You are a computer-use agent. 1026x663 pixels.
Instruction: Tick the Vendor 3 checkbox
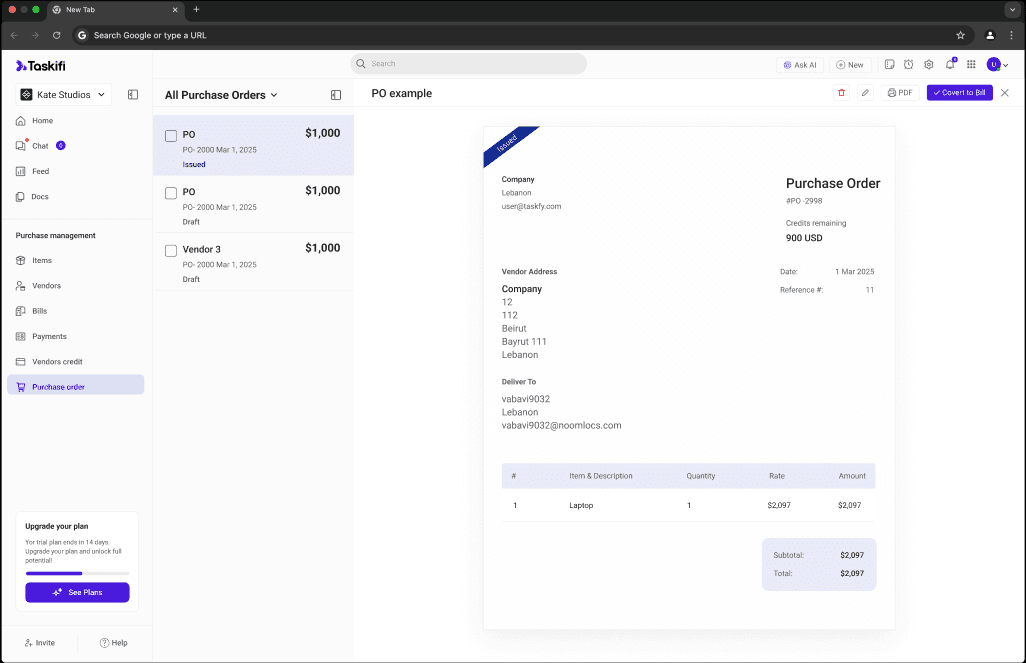pos(171,251)
